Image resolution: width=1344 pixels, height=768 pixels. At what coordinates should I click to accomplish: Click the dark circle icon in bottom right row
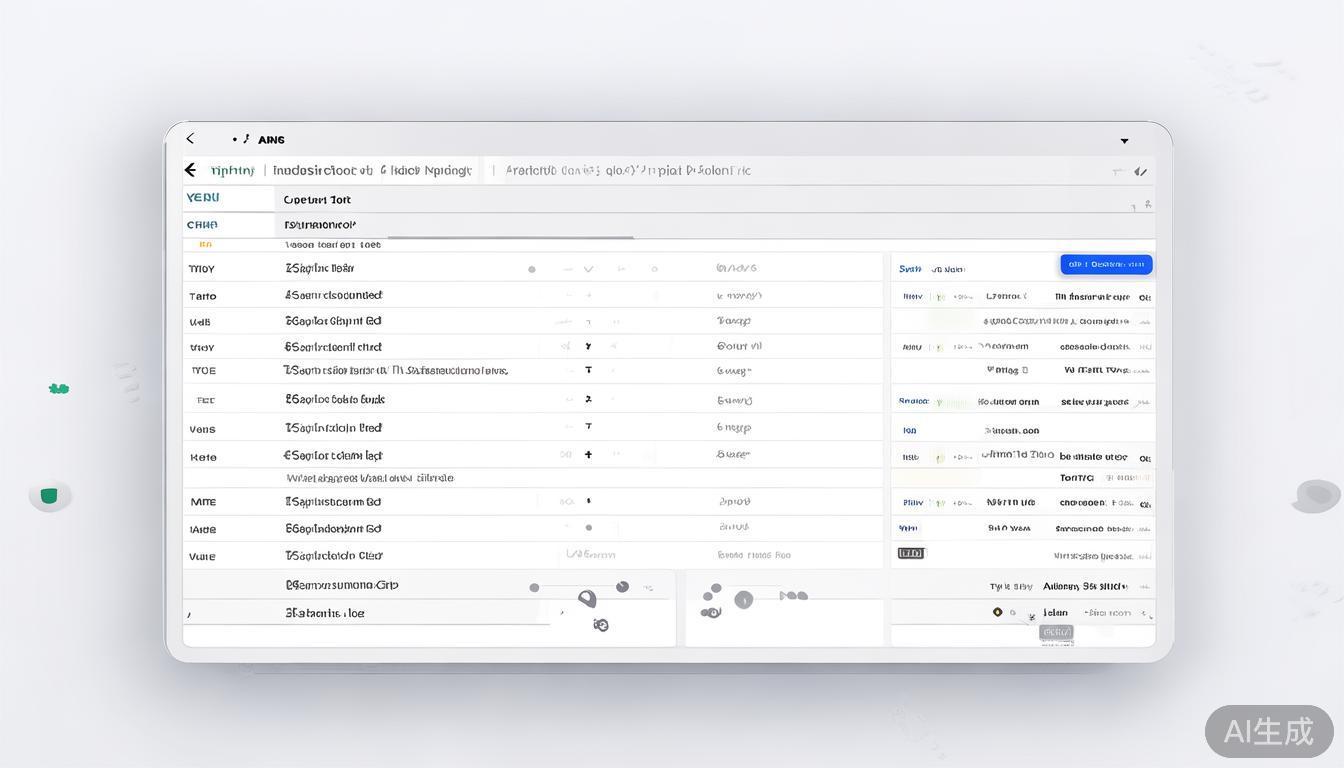click(997, 612)
